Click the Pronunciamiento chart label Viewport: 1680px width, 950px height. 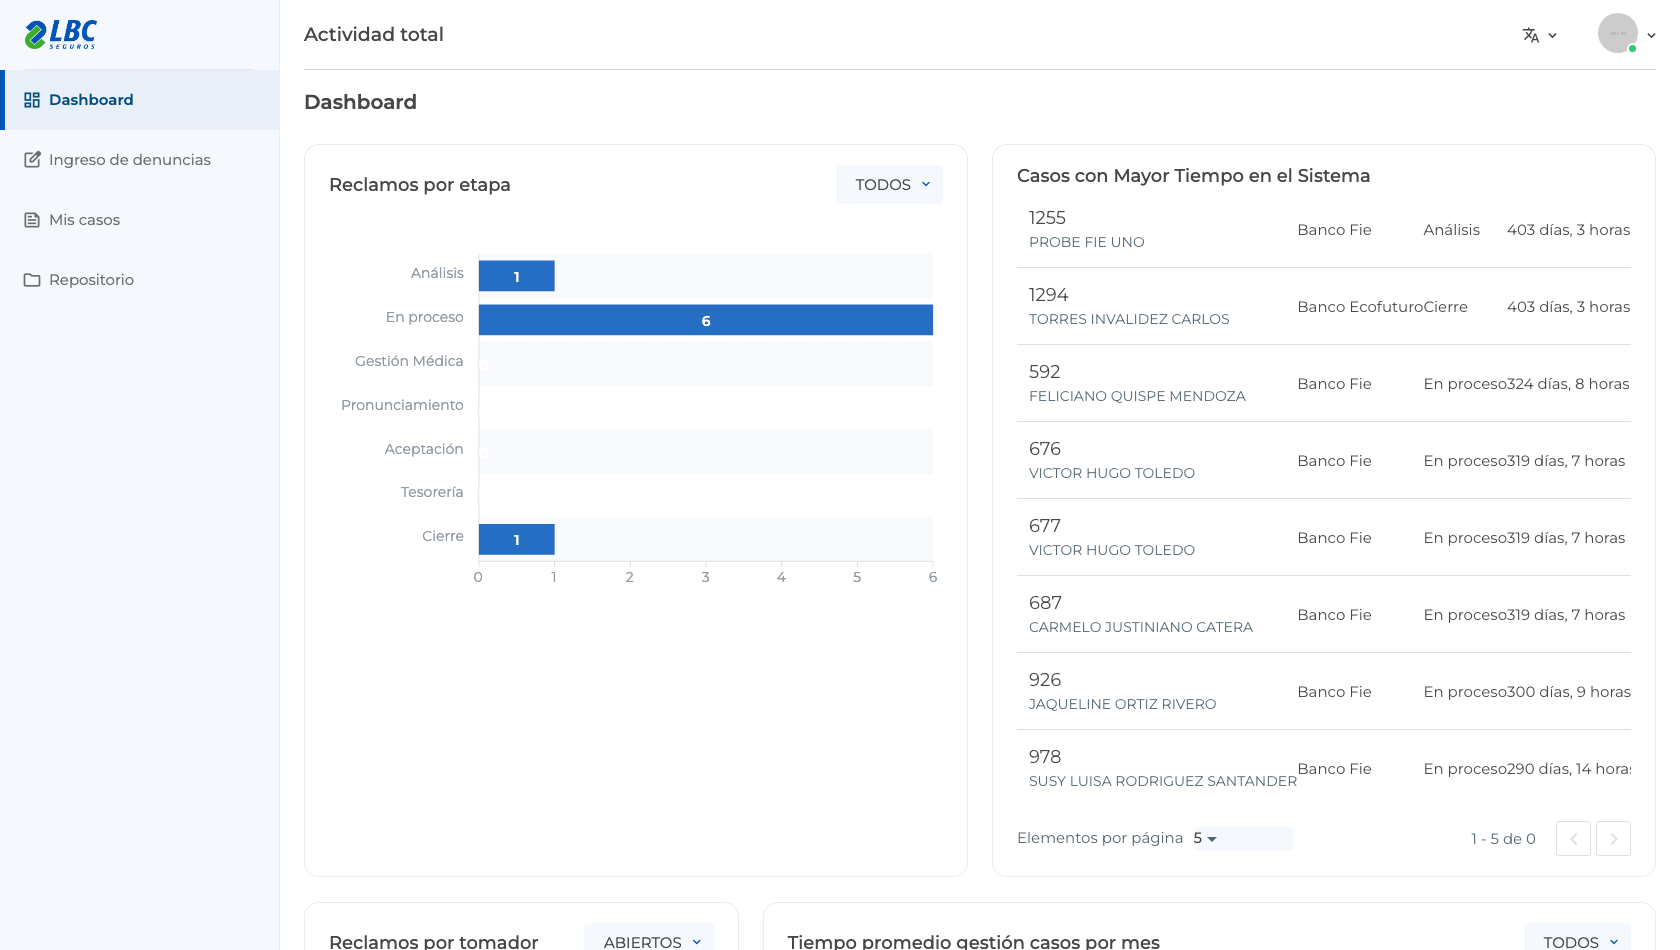[x=402, y=405]
